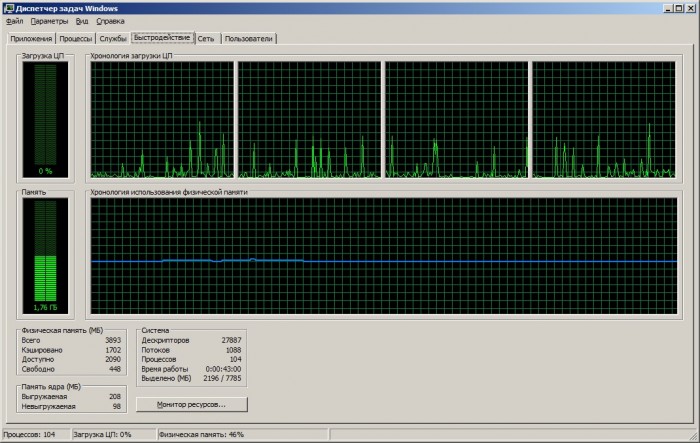This screenshot has width=700, height=443.
Task: Open the Файл menu
Action: 15,21
